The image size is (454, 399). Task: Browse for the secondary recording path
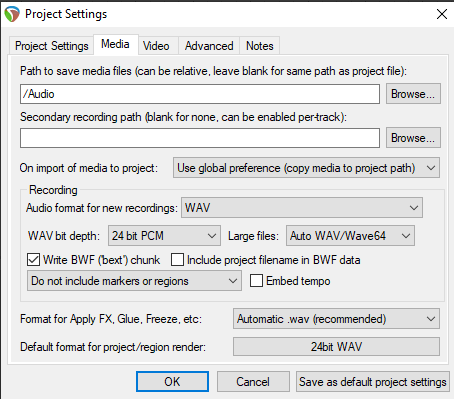point(413,138)
